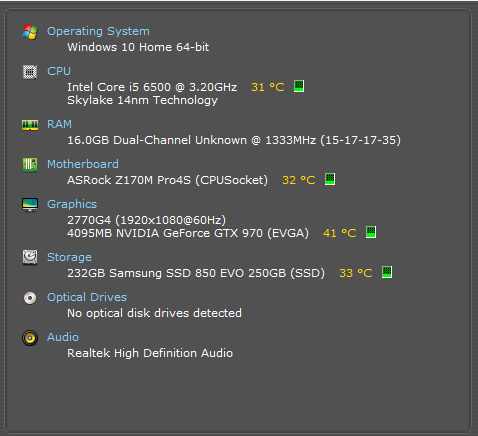Click the Windows flag Operating System icon
Screen dimensions: 478x436
(x=30, y=32)
